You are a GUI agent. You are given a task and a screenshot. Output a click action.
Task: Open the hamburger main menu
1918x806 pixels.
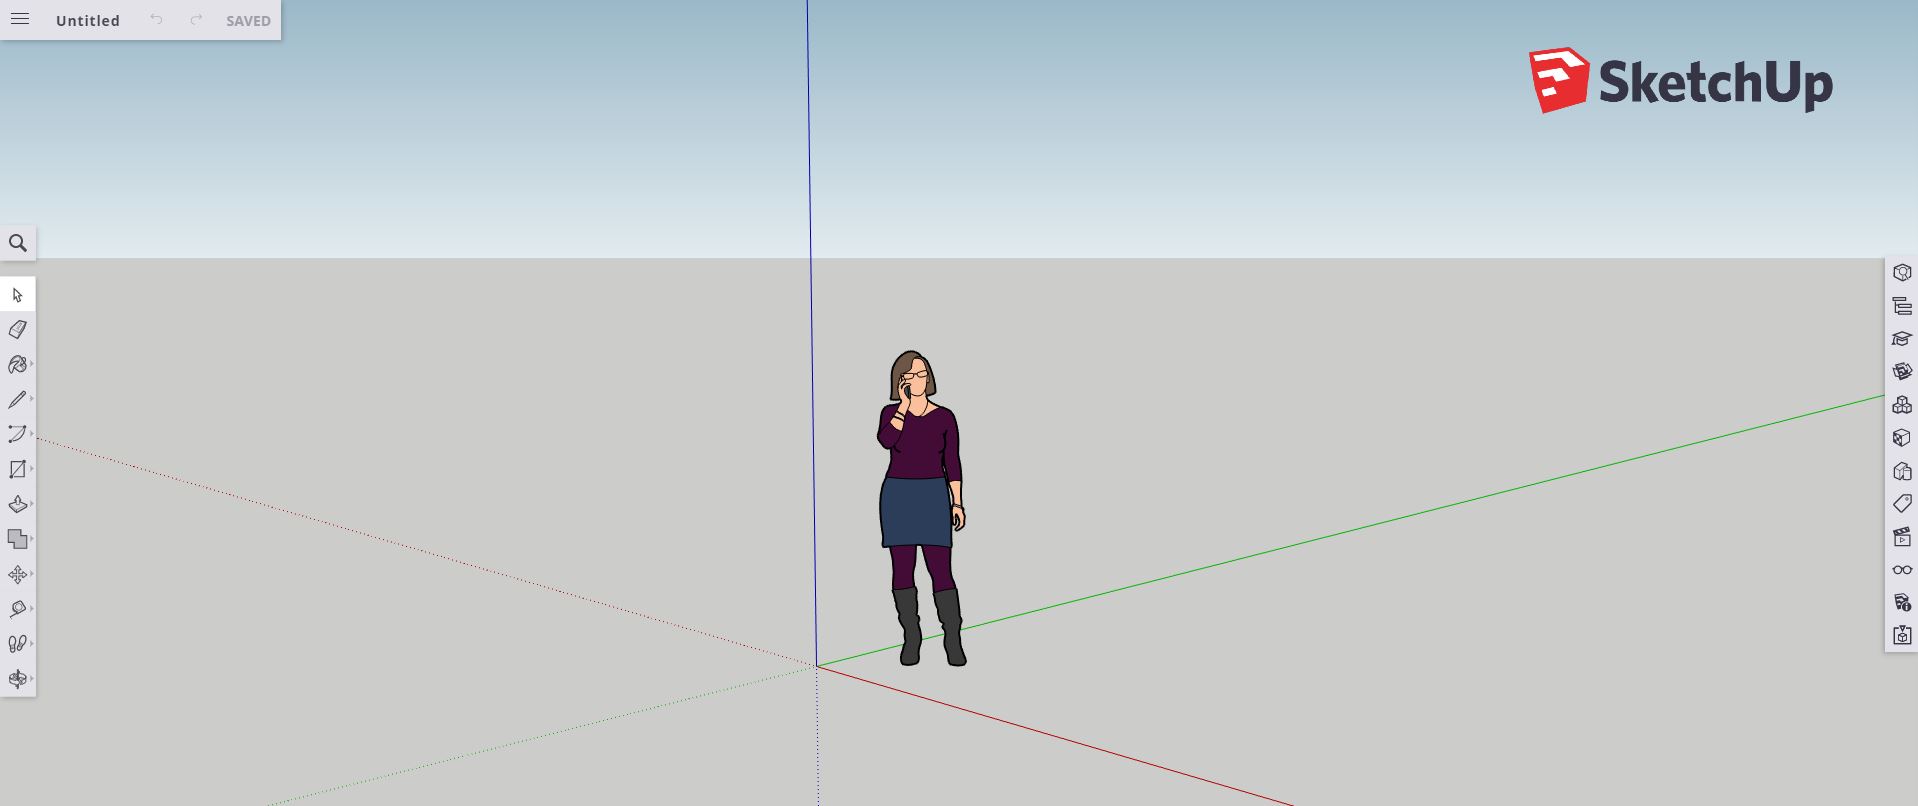(19, 19)
